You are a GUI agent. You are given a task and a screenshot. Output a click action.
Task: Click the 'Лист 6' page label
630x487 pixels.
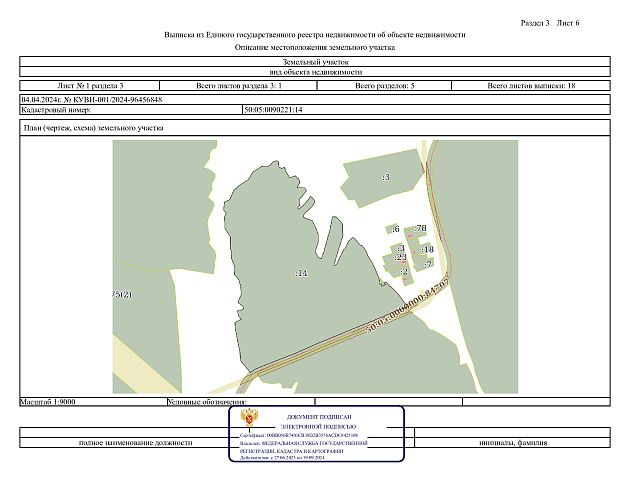(568, 23)
